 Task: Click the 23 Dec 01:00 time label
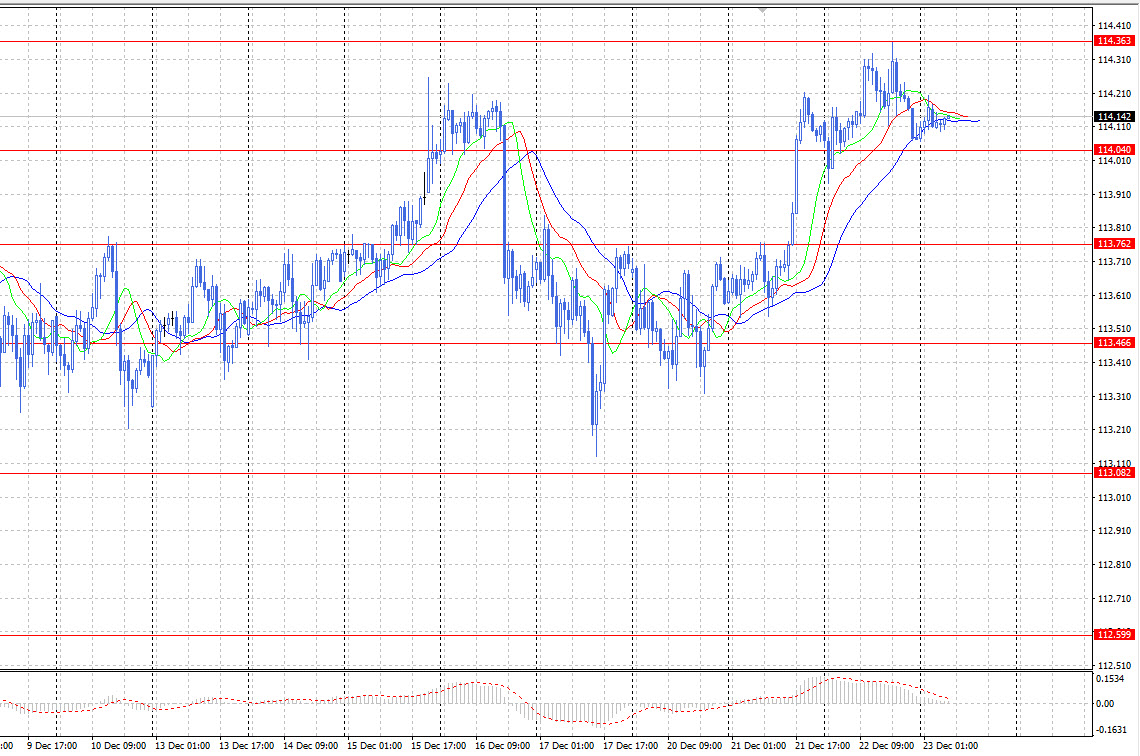point(950,746)
